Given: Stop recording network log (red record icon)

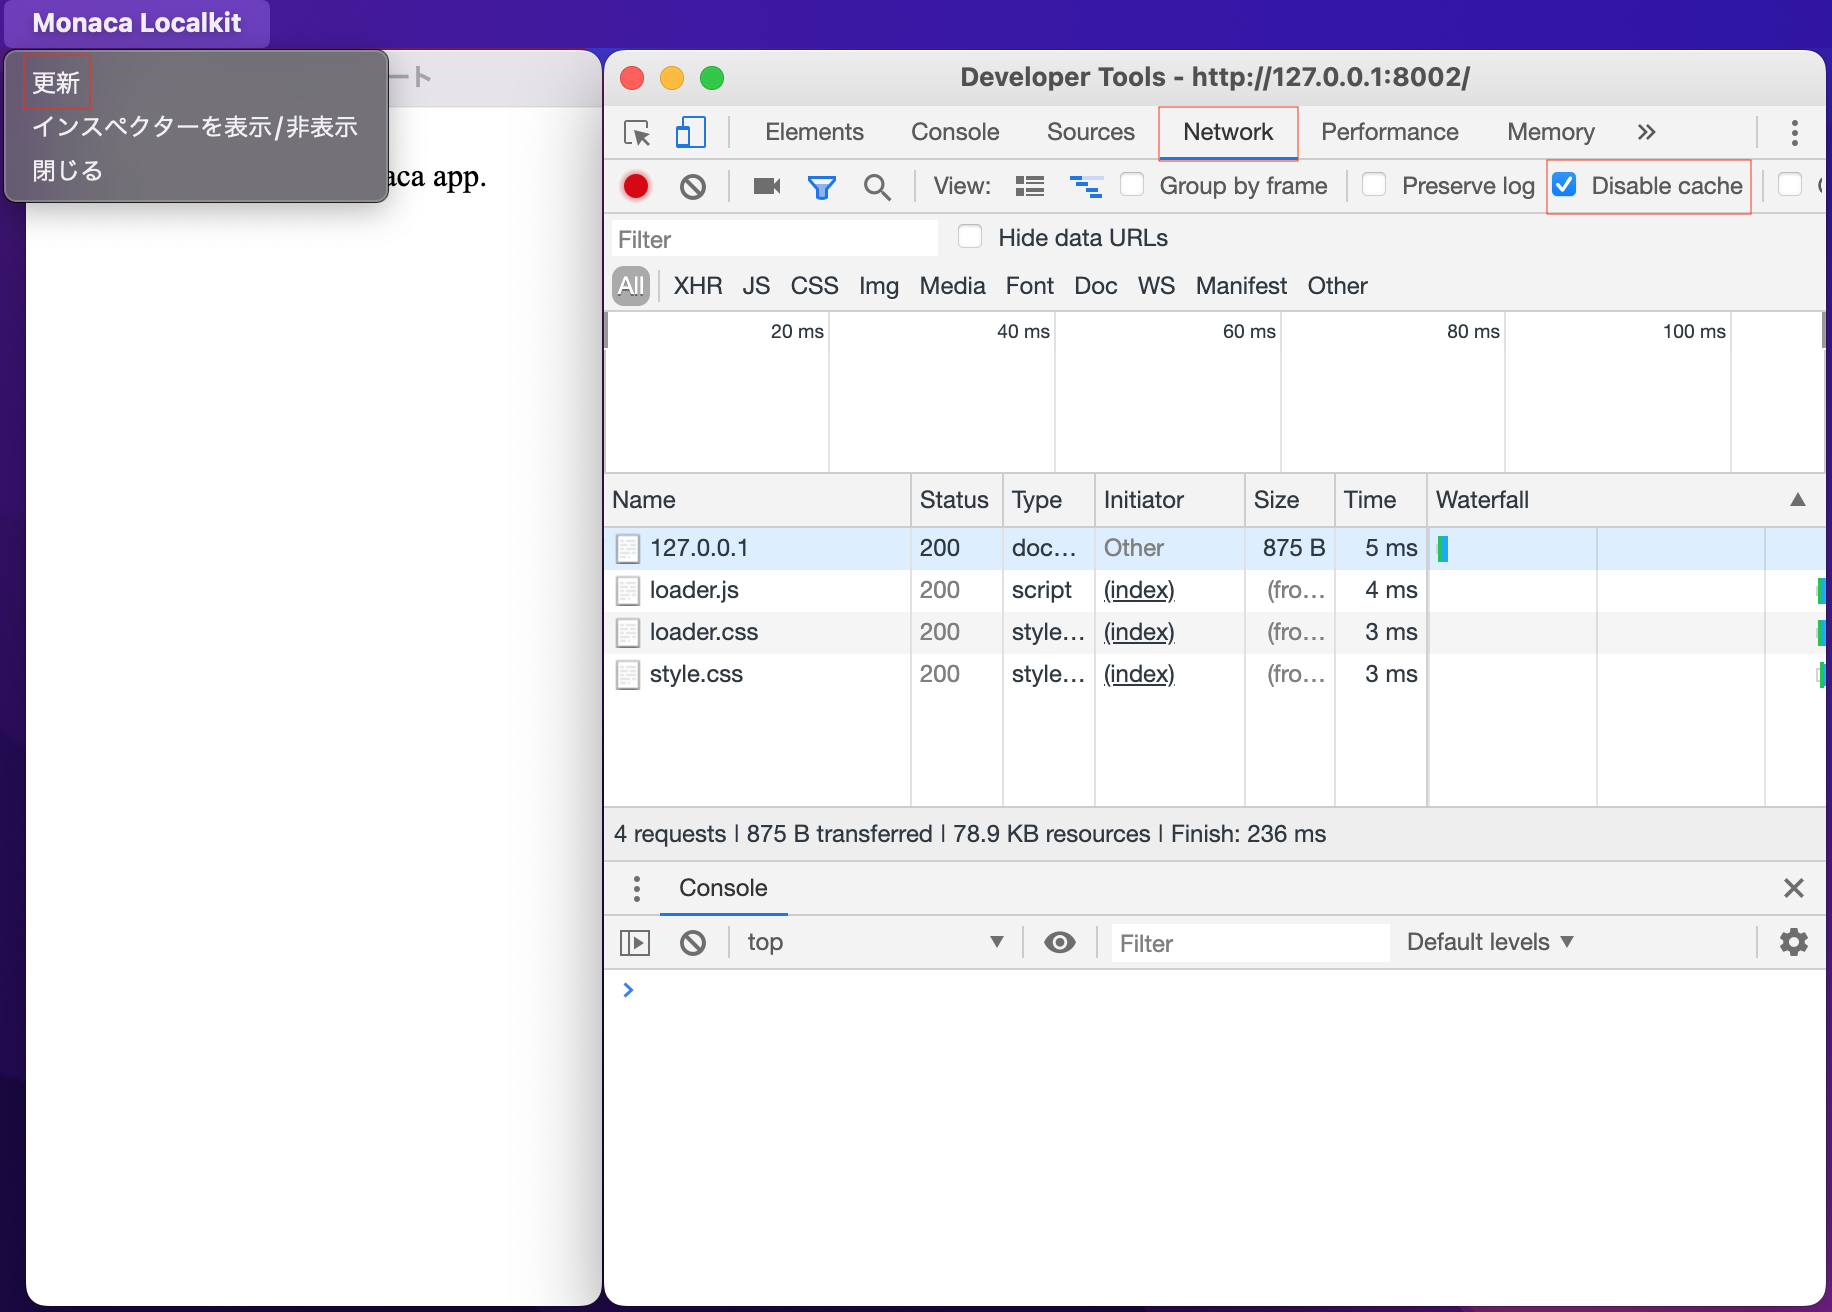Looking at the screenshot, I should (637, 186).
